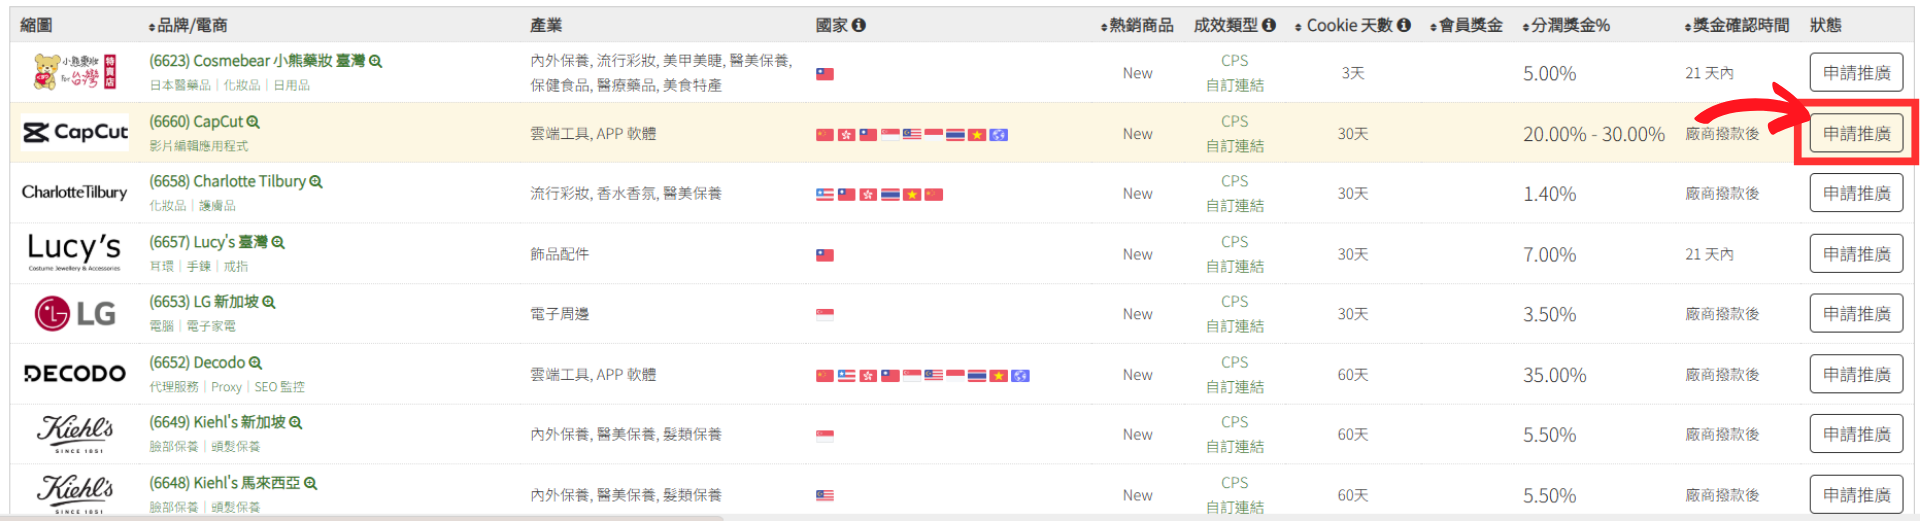This screenshot has width=1920, height=529.
Task: Open the Kiehl's 新加坡 logo thumbnail
Action: [75, 434]
